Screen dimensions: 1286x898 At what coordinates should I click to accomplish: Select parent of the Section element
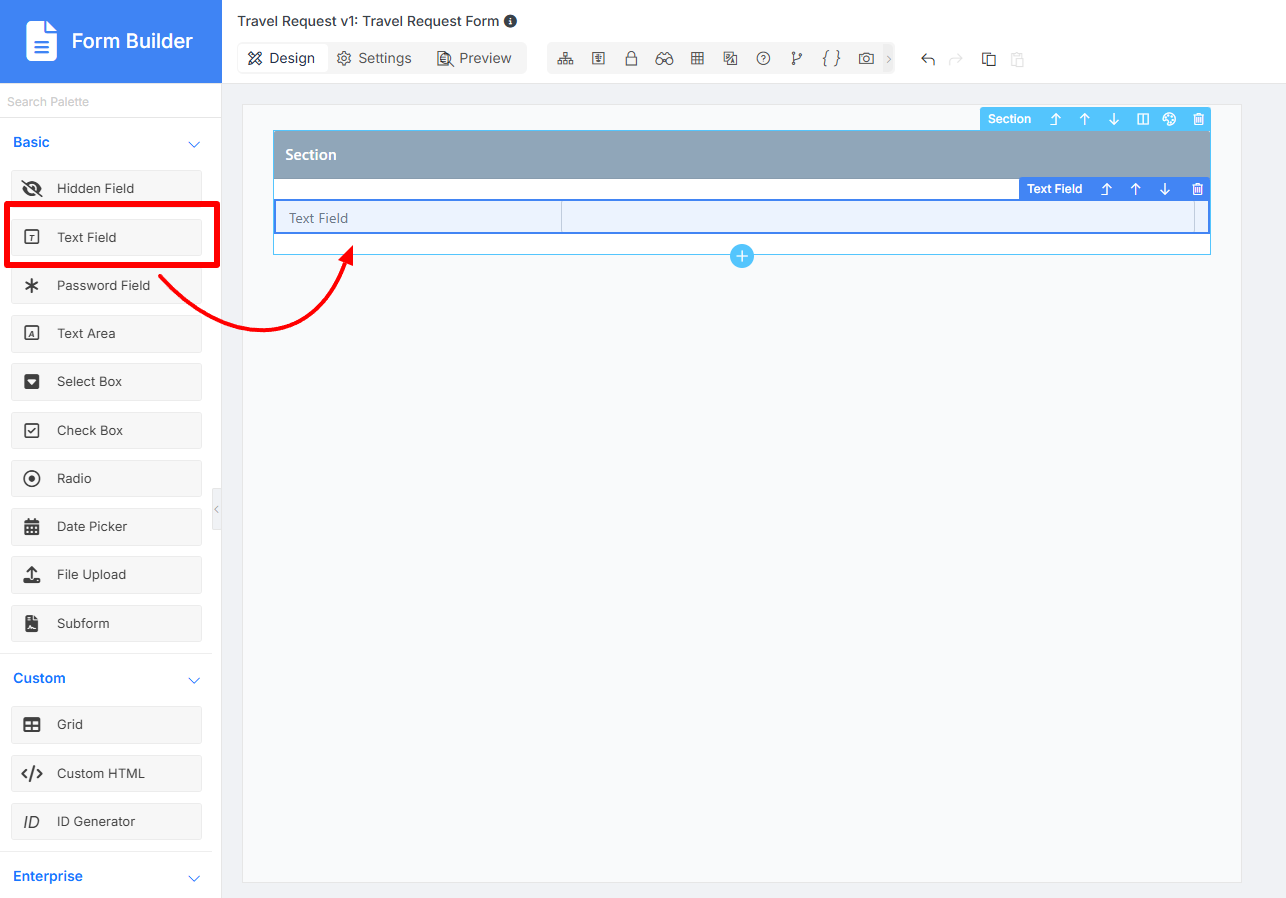(1055, 119)
